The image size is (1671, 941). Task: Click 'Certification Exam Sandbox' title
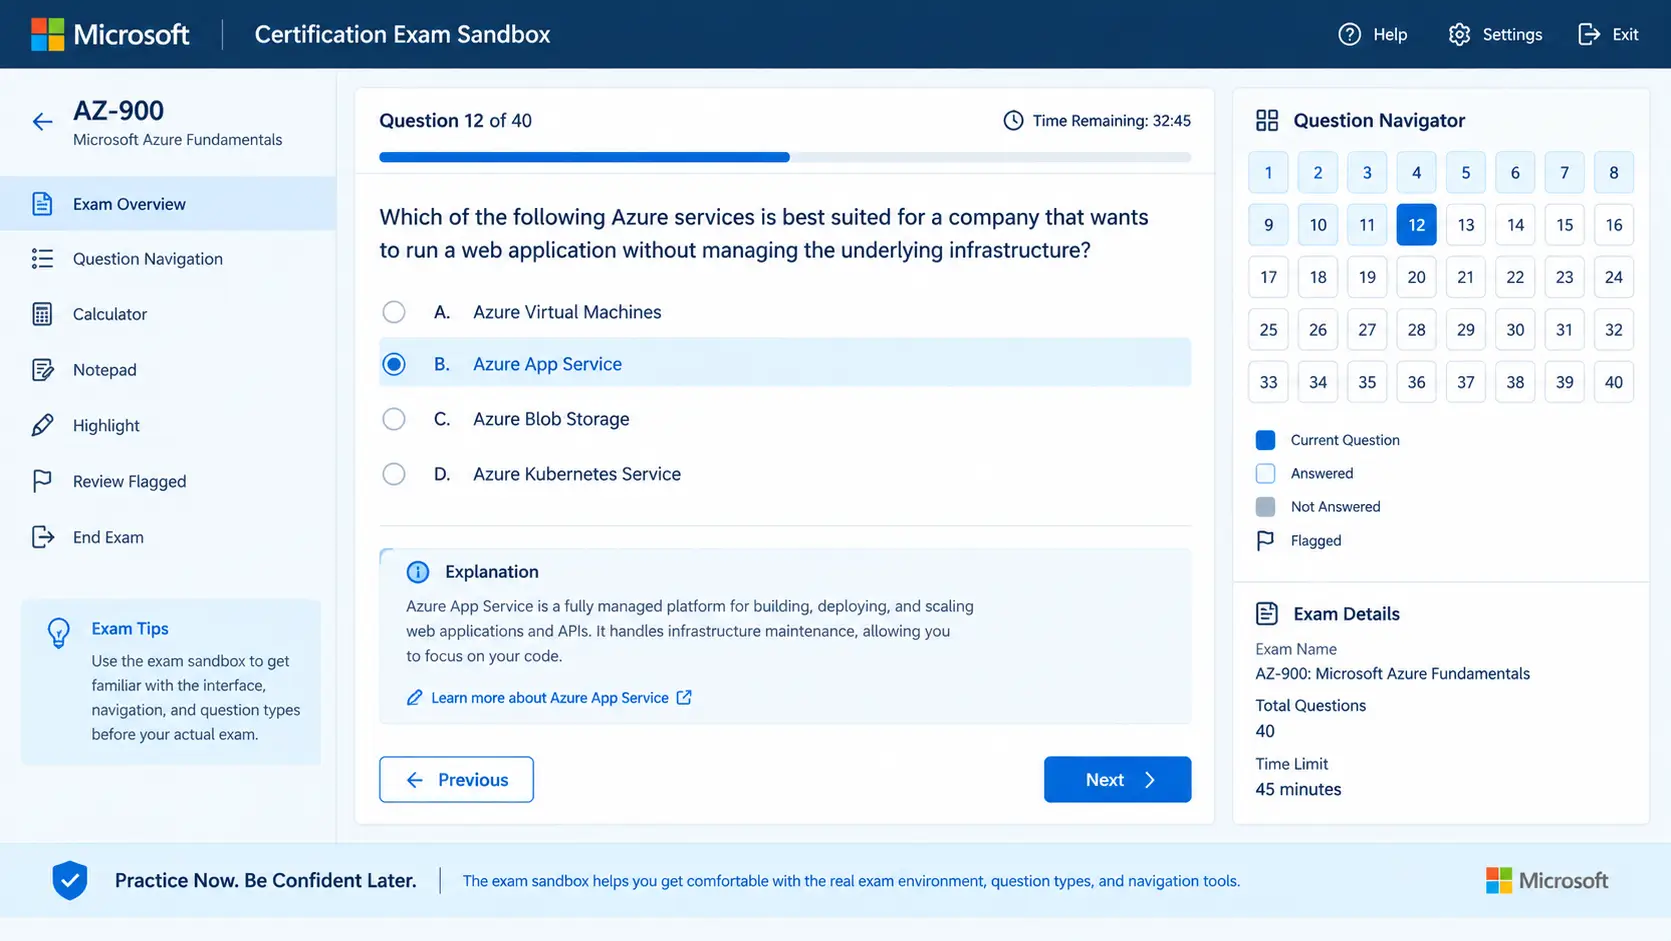(402, 34)
